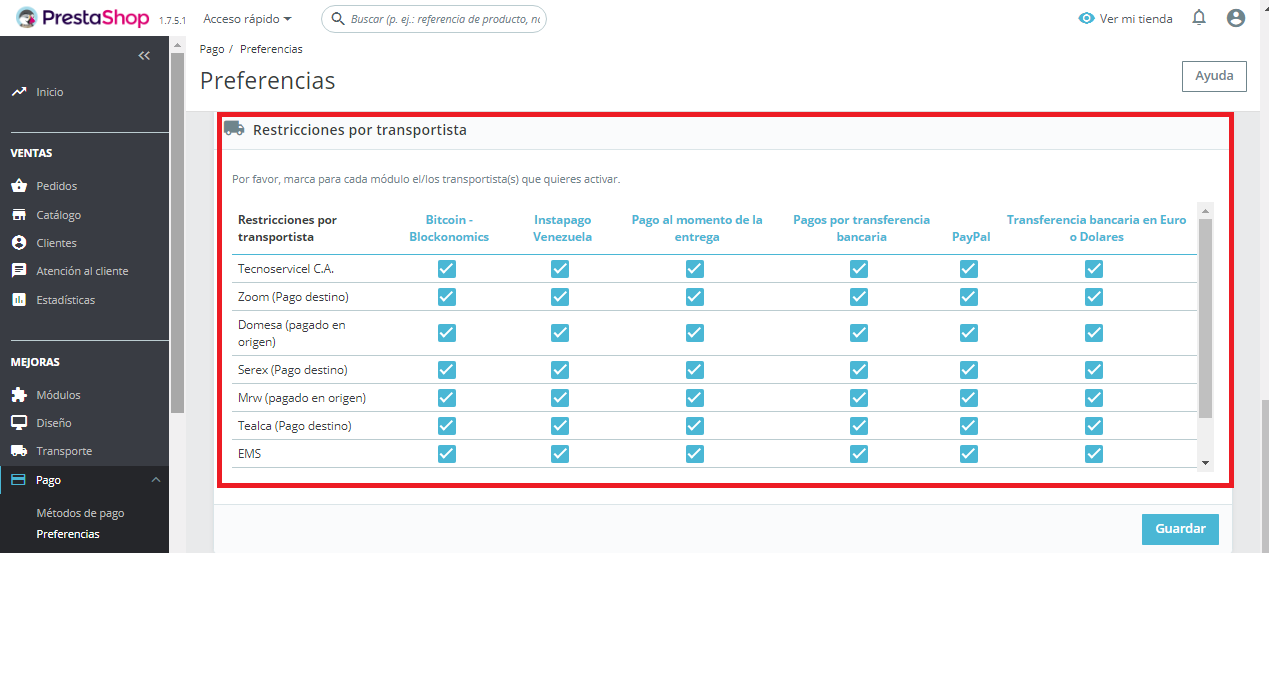Click the search magnifier icon
The height and width of the screenshot is (700, 1269).
click(338, 19)
